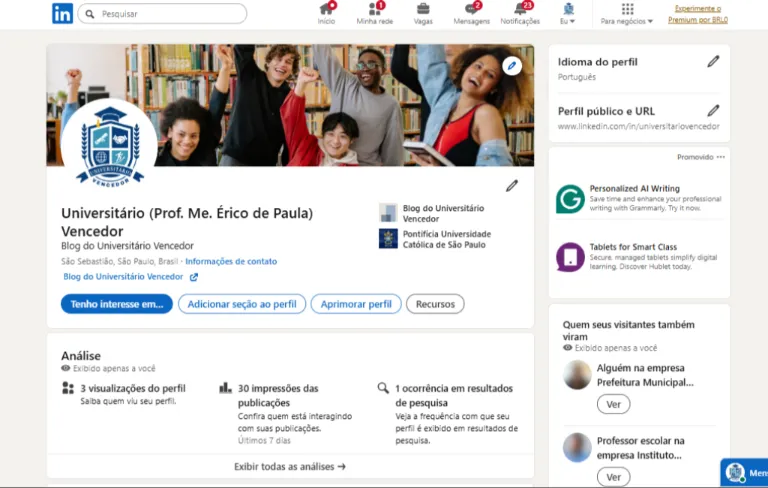Click the impressions bar chart icon

click(225, 389)
